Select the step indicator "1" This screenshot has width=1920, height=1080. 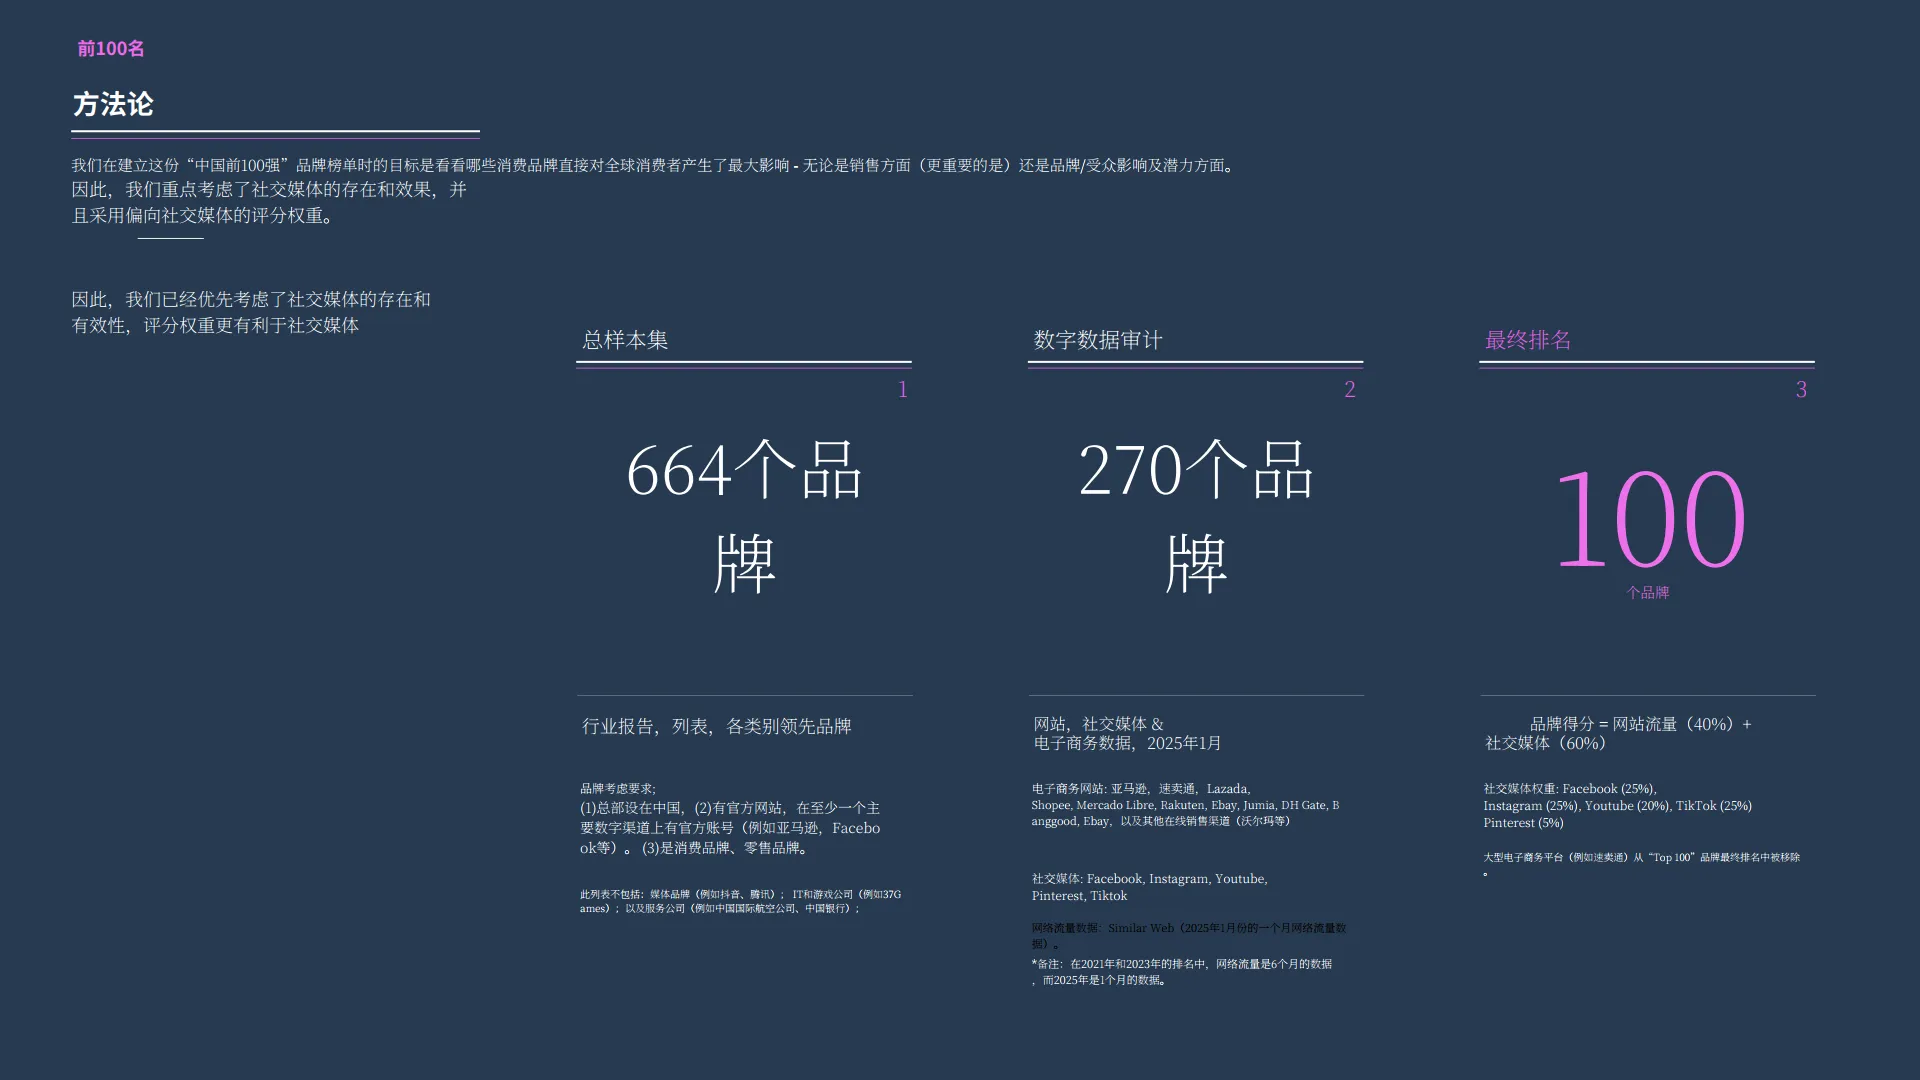tap(903, 390)
